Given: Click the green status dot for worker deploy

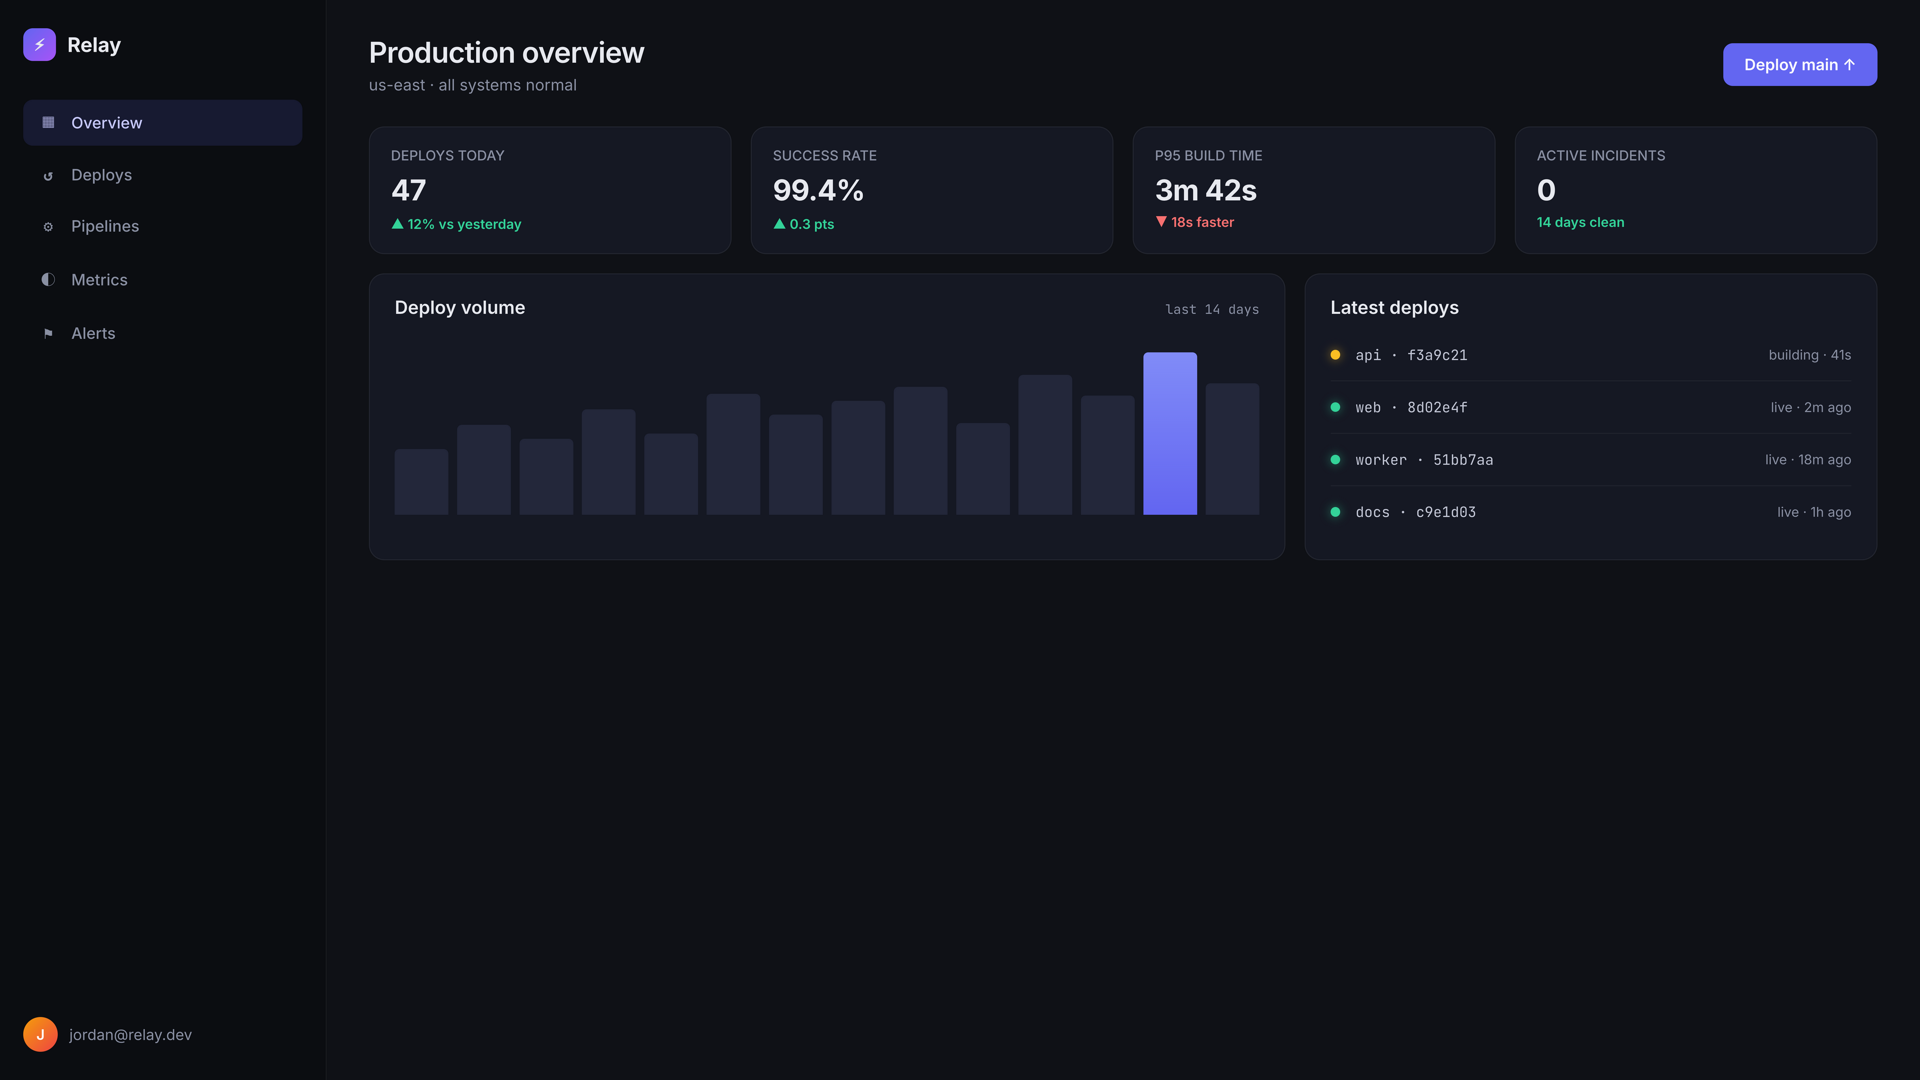Looking at the screenshot, I should pos(1335,460).
